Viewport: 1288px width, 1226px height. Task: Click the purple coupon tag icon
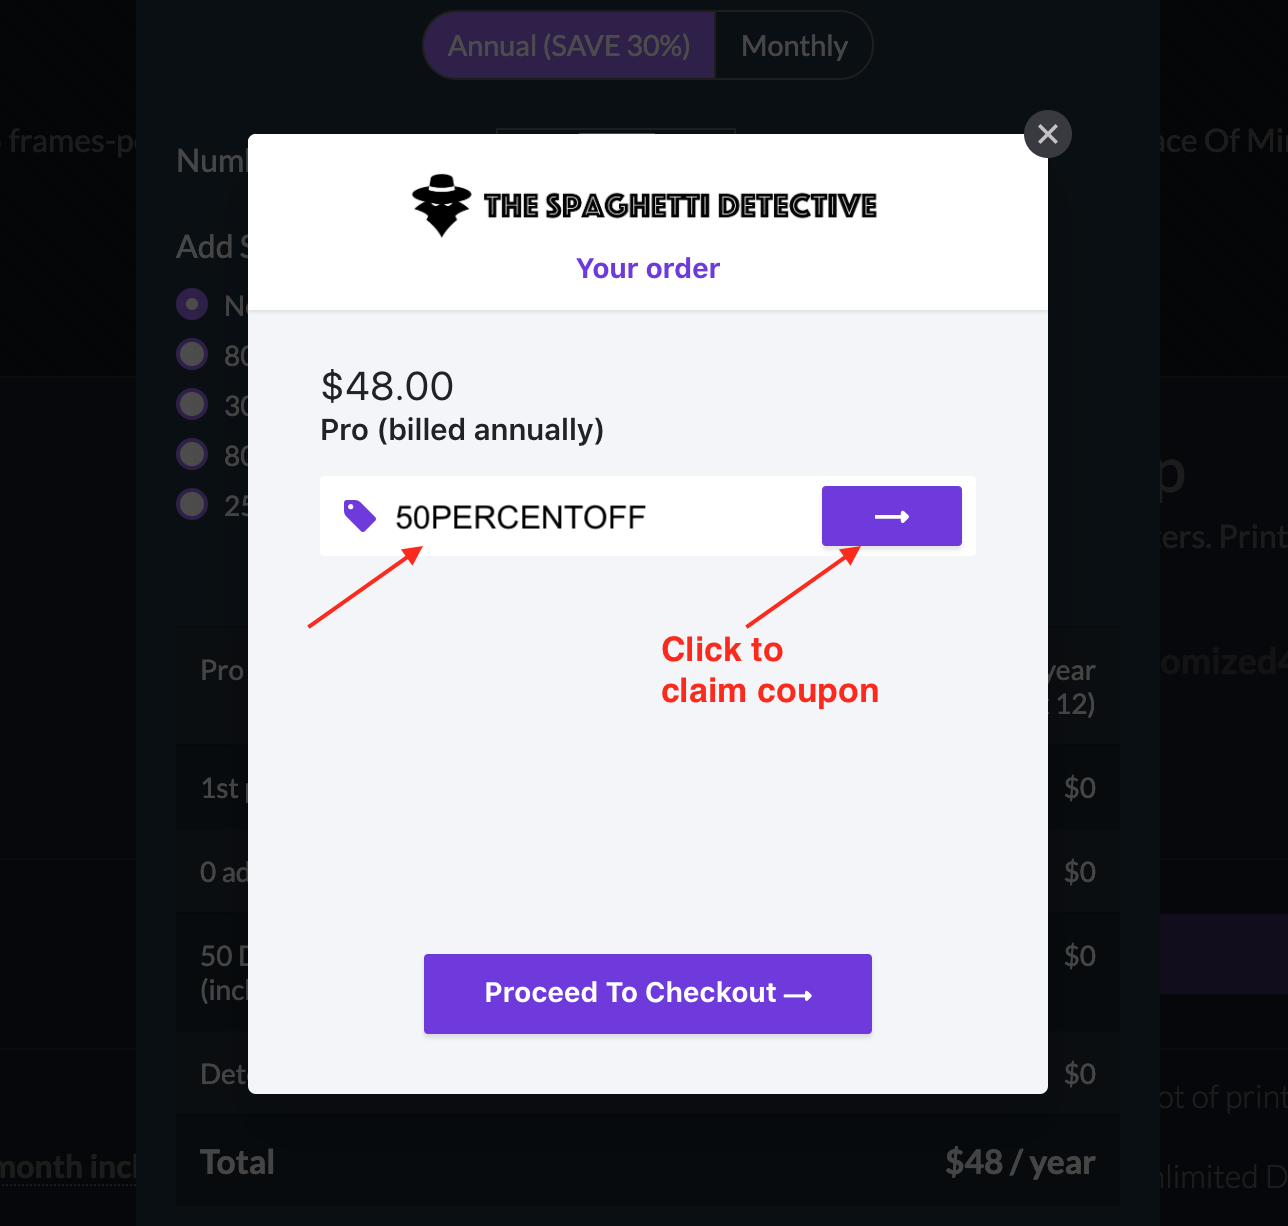point(360,516)
